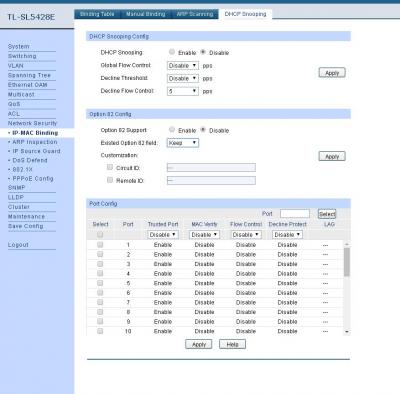Open the VLAN menu in sidebar
Image resolution: width=400 pixels, height=394 pixels.
(16, 66)
